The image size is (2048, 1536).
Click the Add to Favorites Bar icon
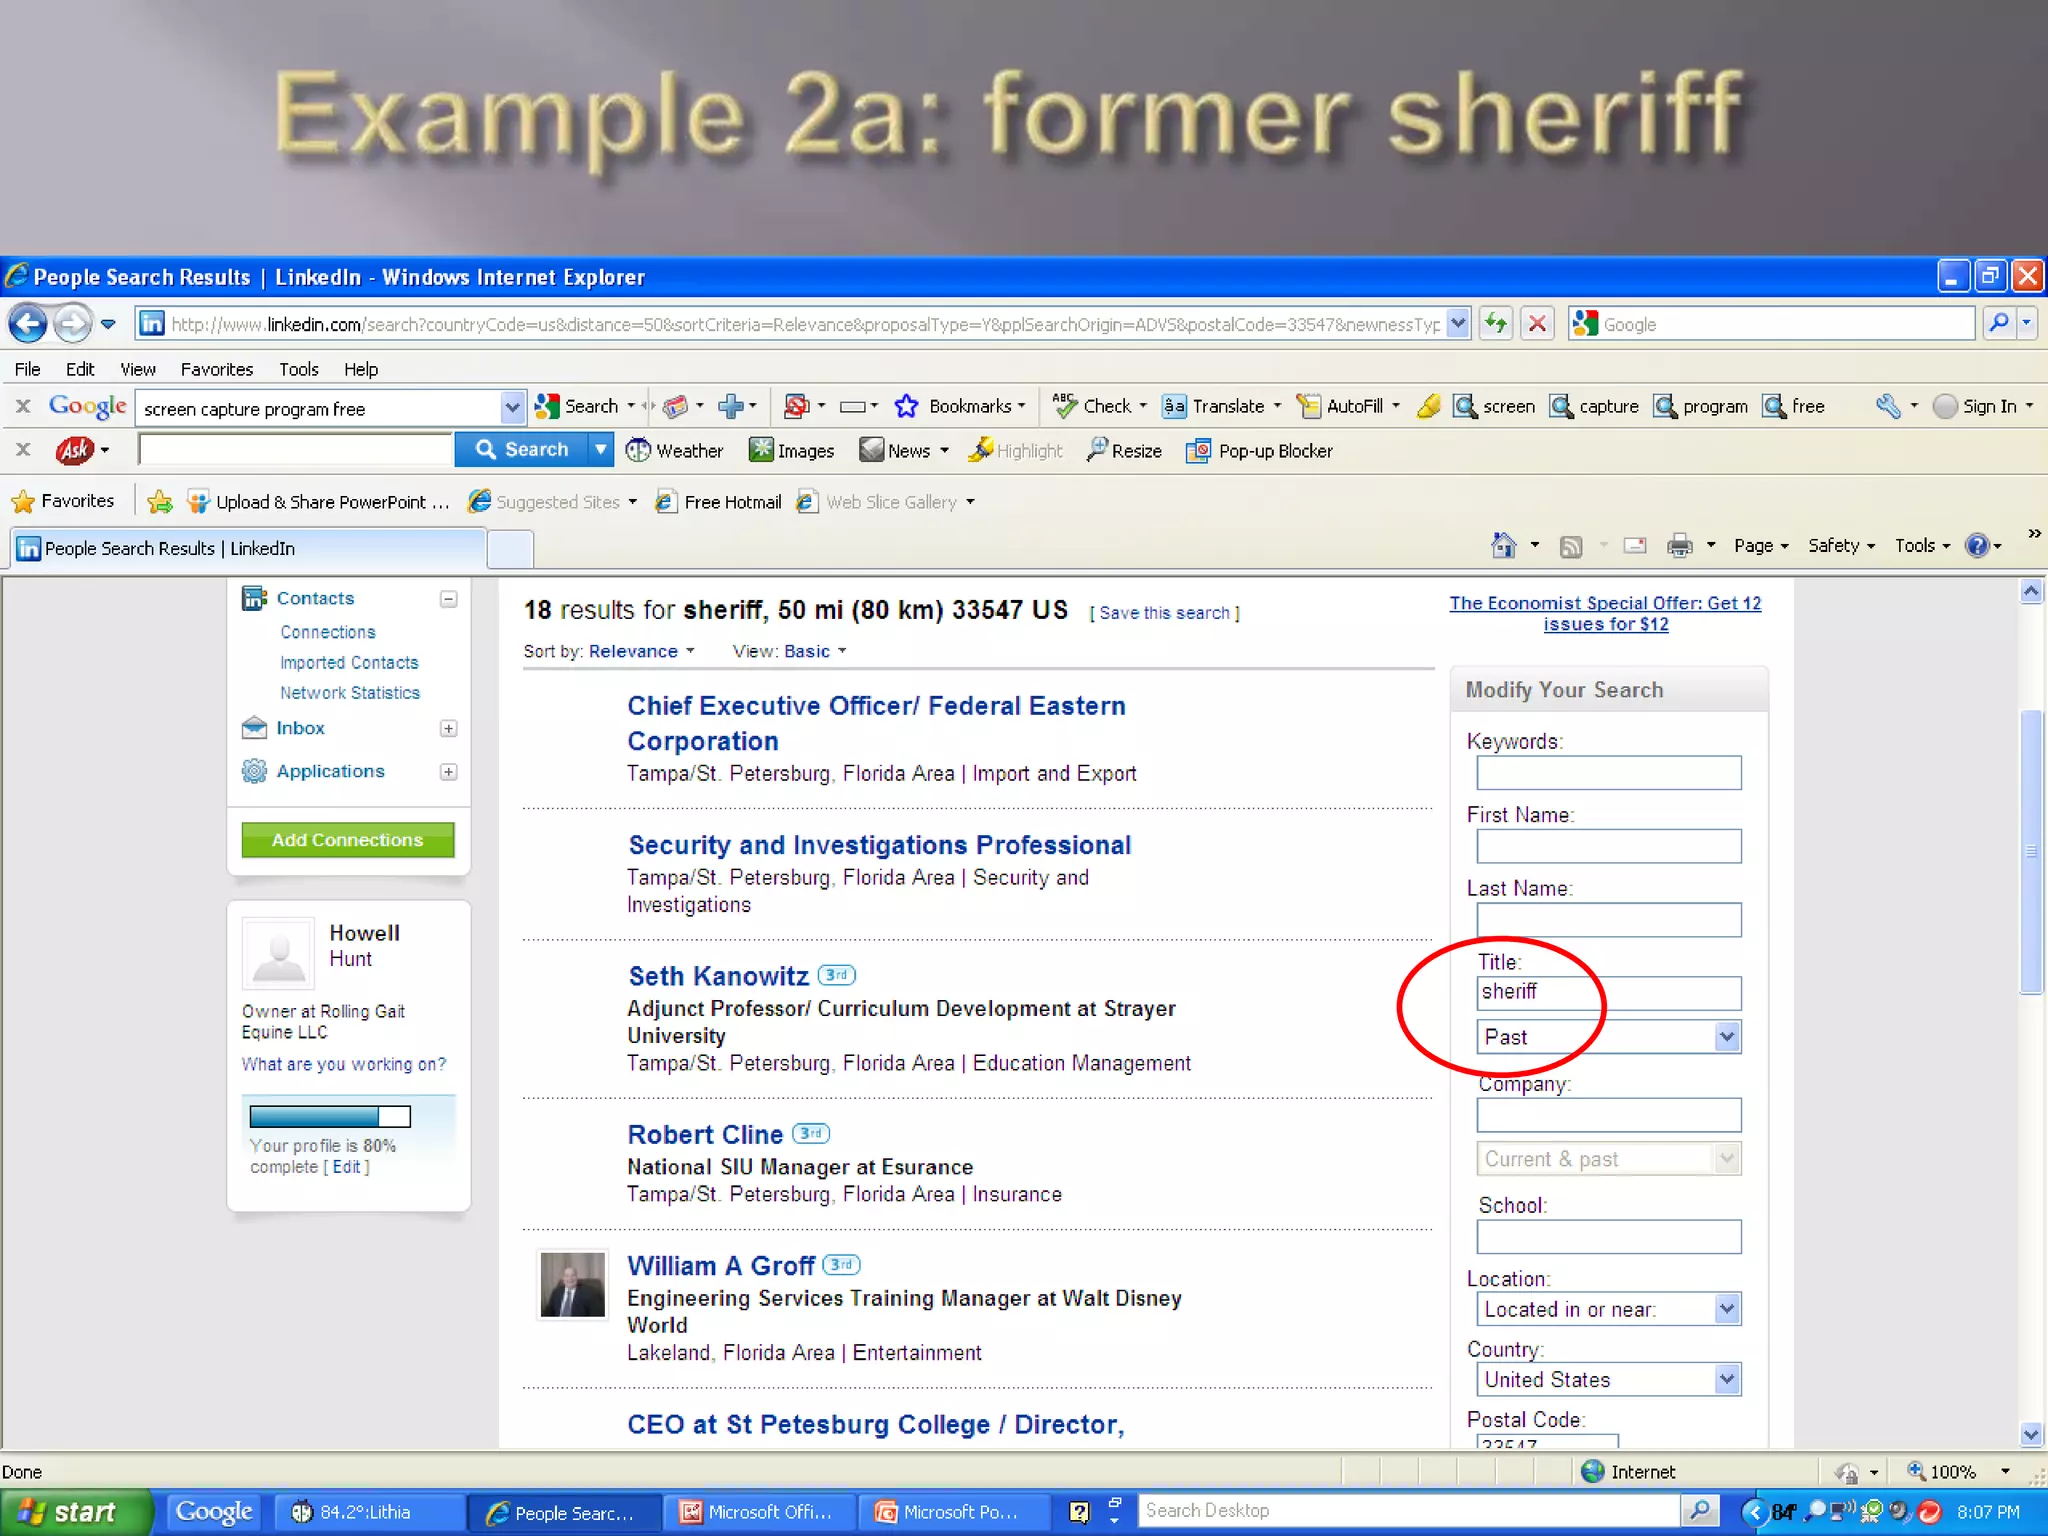(x=160, y=502)
